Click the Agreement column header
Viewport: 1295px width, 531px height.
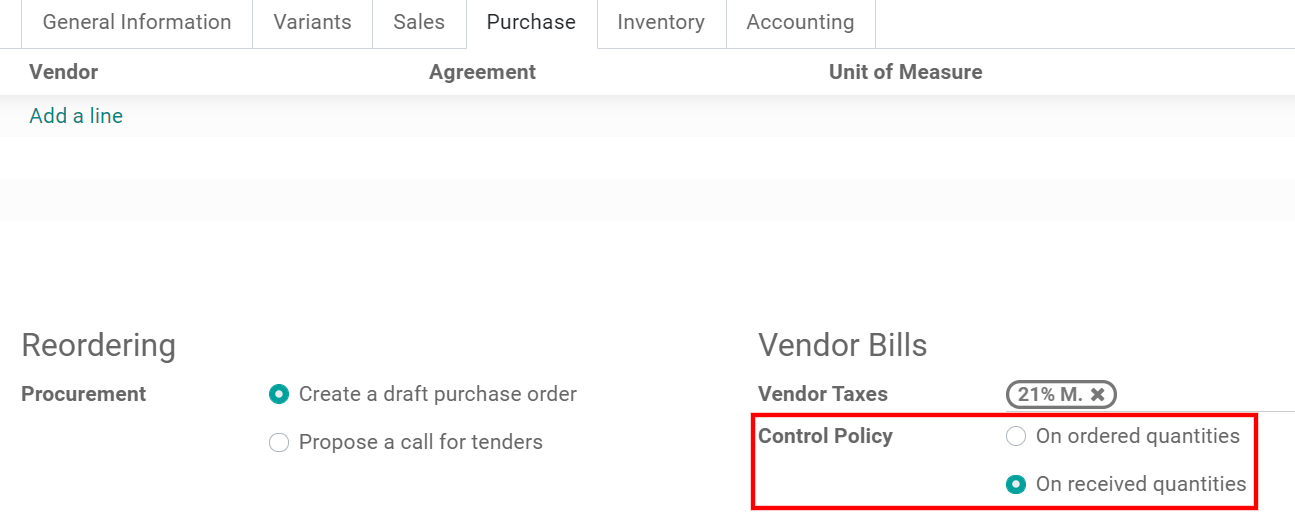tap(482, 72)
